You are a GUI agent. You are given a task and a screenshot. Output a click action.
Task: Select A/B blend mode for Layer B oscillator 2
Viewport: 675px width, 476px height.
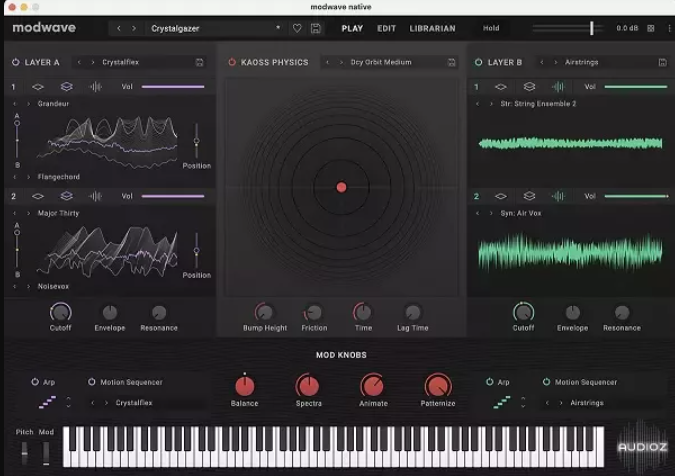tap(529, 196)
